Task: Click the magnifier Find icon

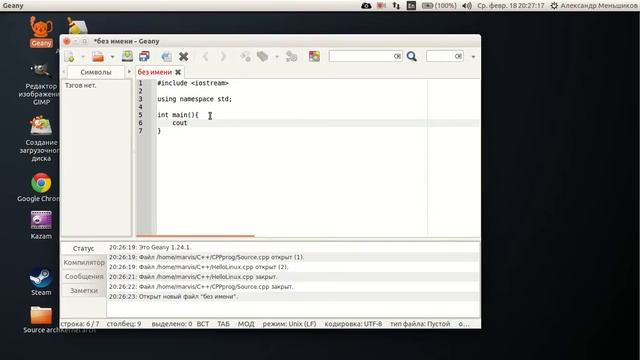Action: click(x=412, y=56)
